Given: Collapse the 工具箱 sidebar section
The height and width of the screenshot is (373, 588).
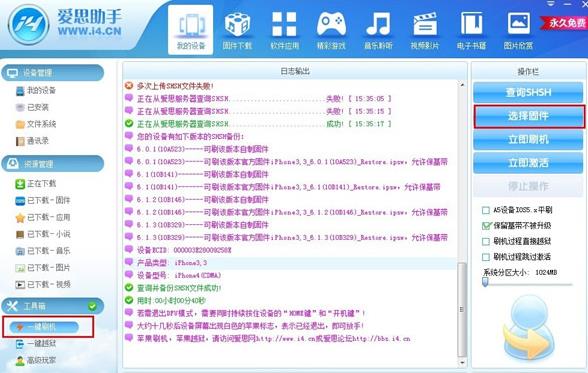Looking at the screenshot, I should point(52,306).
